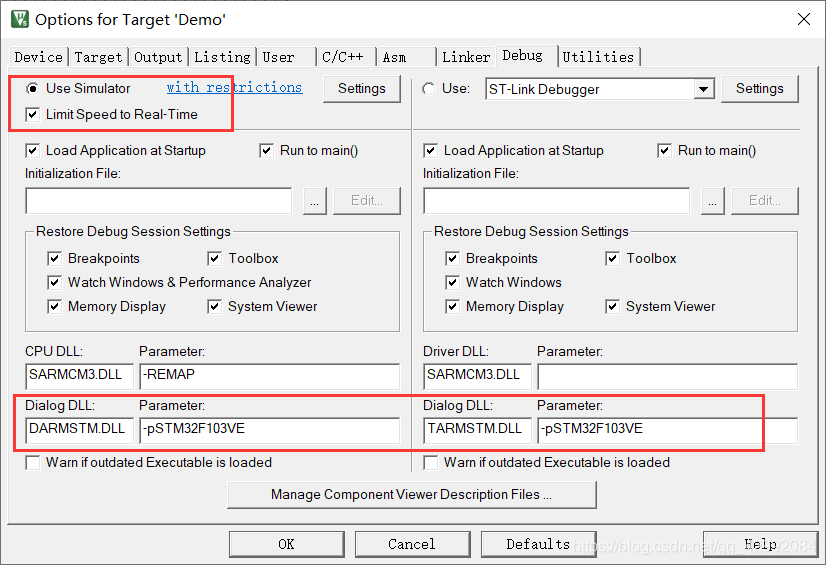Enable simulator Warn if outdated Executable checkbox
The height and width of the screenshot is (565, 826).
33,463
